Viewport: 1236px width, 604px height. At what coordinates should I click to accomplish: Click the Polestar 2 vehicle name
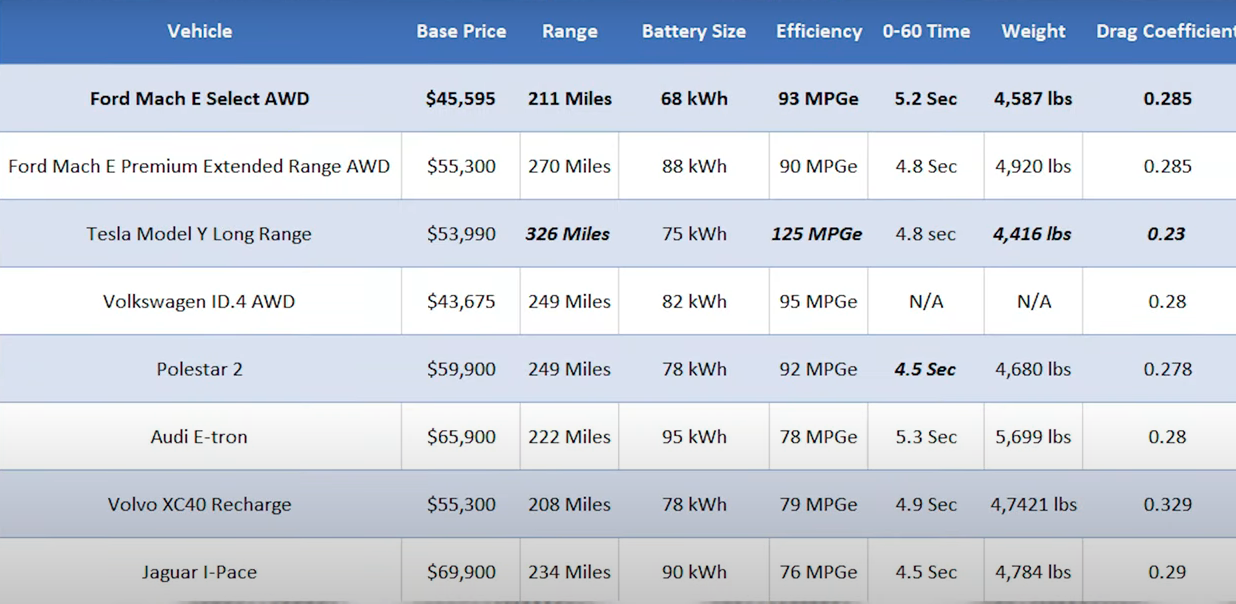[x=199, y=369]
